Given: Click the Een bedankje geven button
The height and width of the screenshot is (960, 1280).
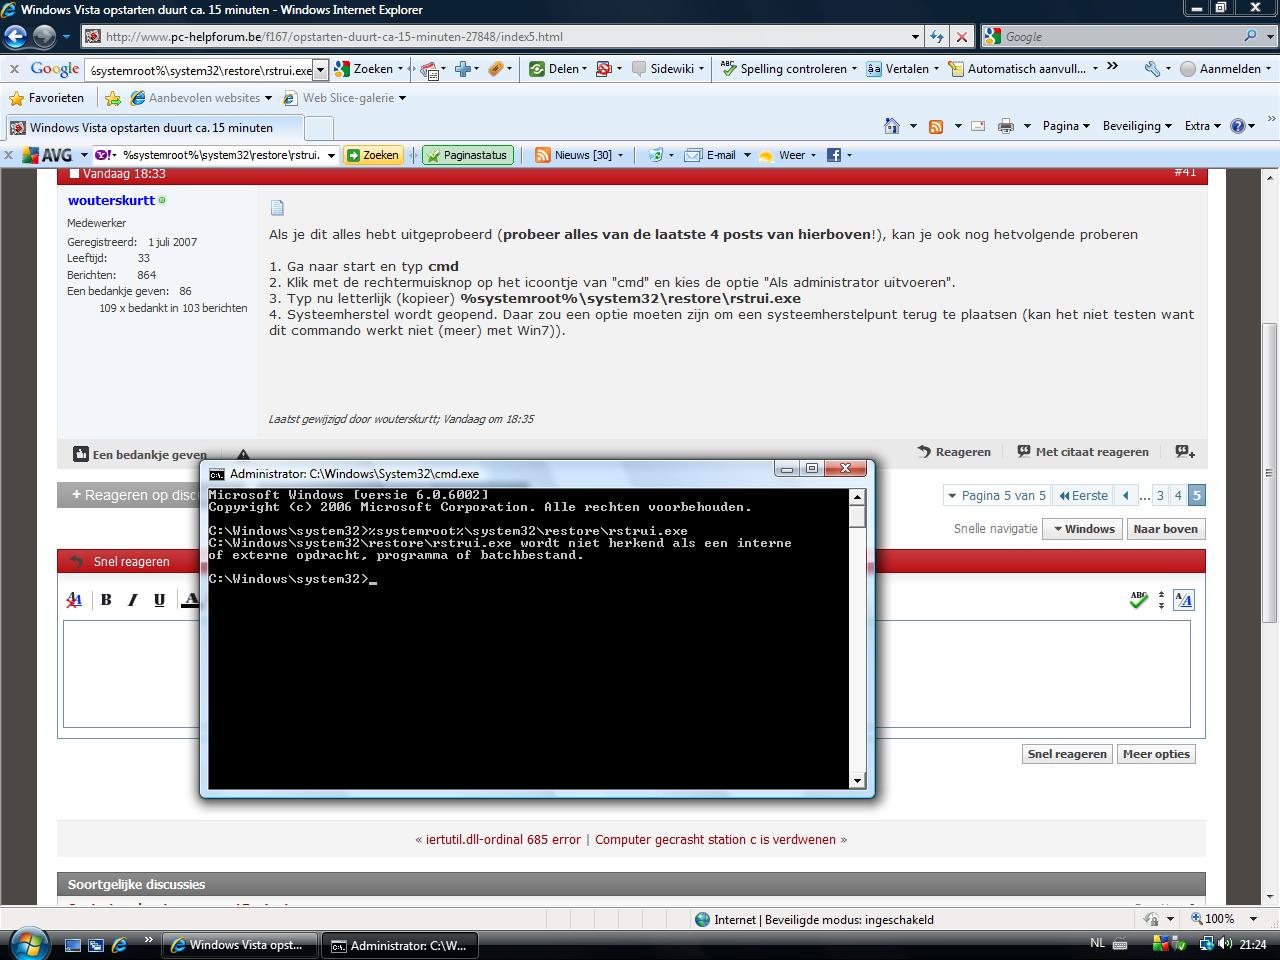Looking at the screenshot, I should pyautogui.click(x=140, y=454).
